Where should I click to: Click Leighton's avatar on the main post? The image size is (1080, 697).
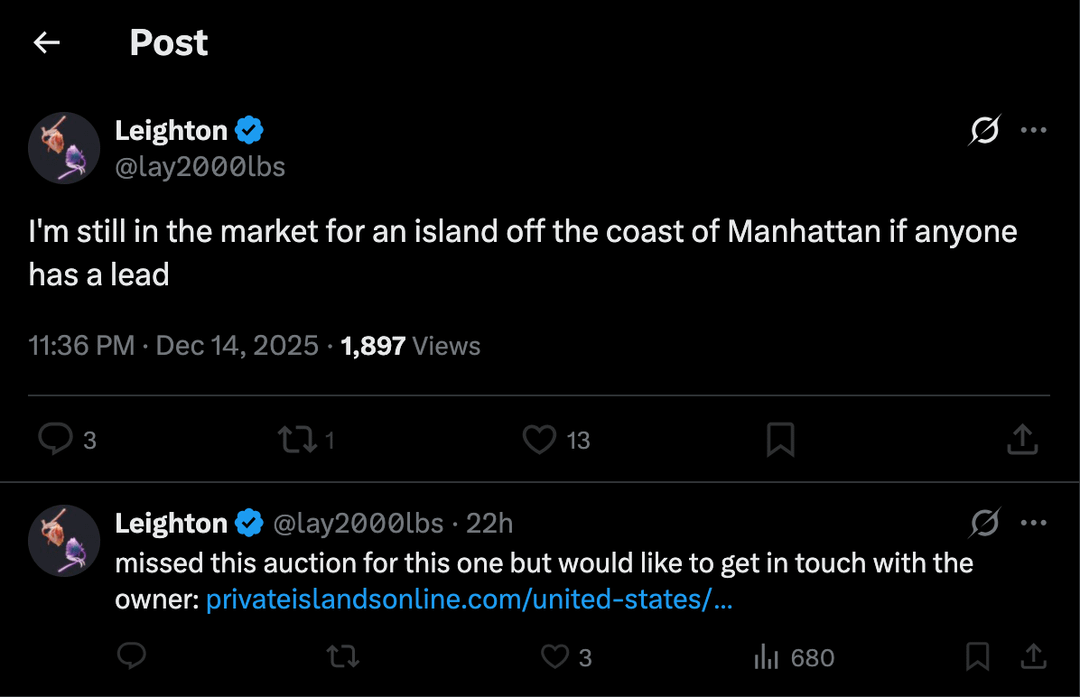[x=64, y=148]
